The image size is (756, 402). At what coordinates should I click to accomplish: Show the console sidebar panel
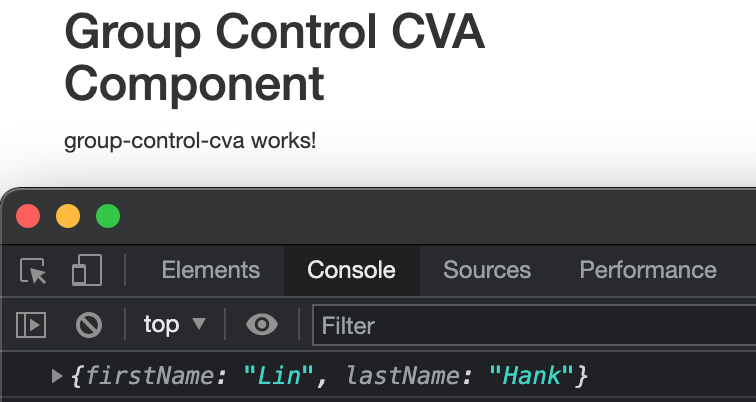tap(31, 324)
